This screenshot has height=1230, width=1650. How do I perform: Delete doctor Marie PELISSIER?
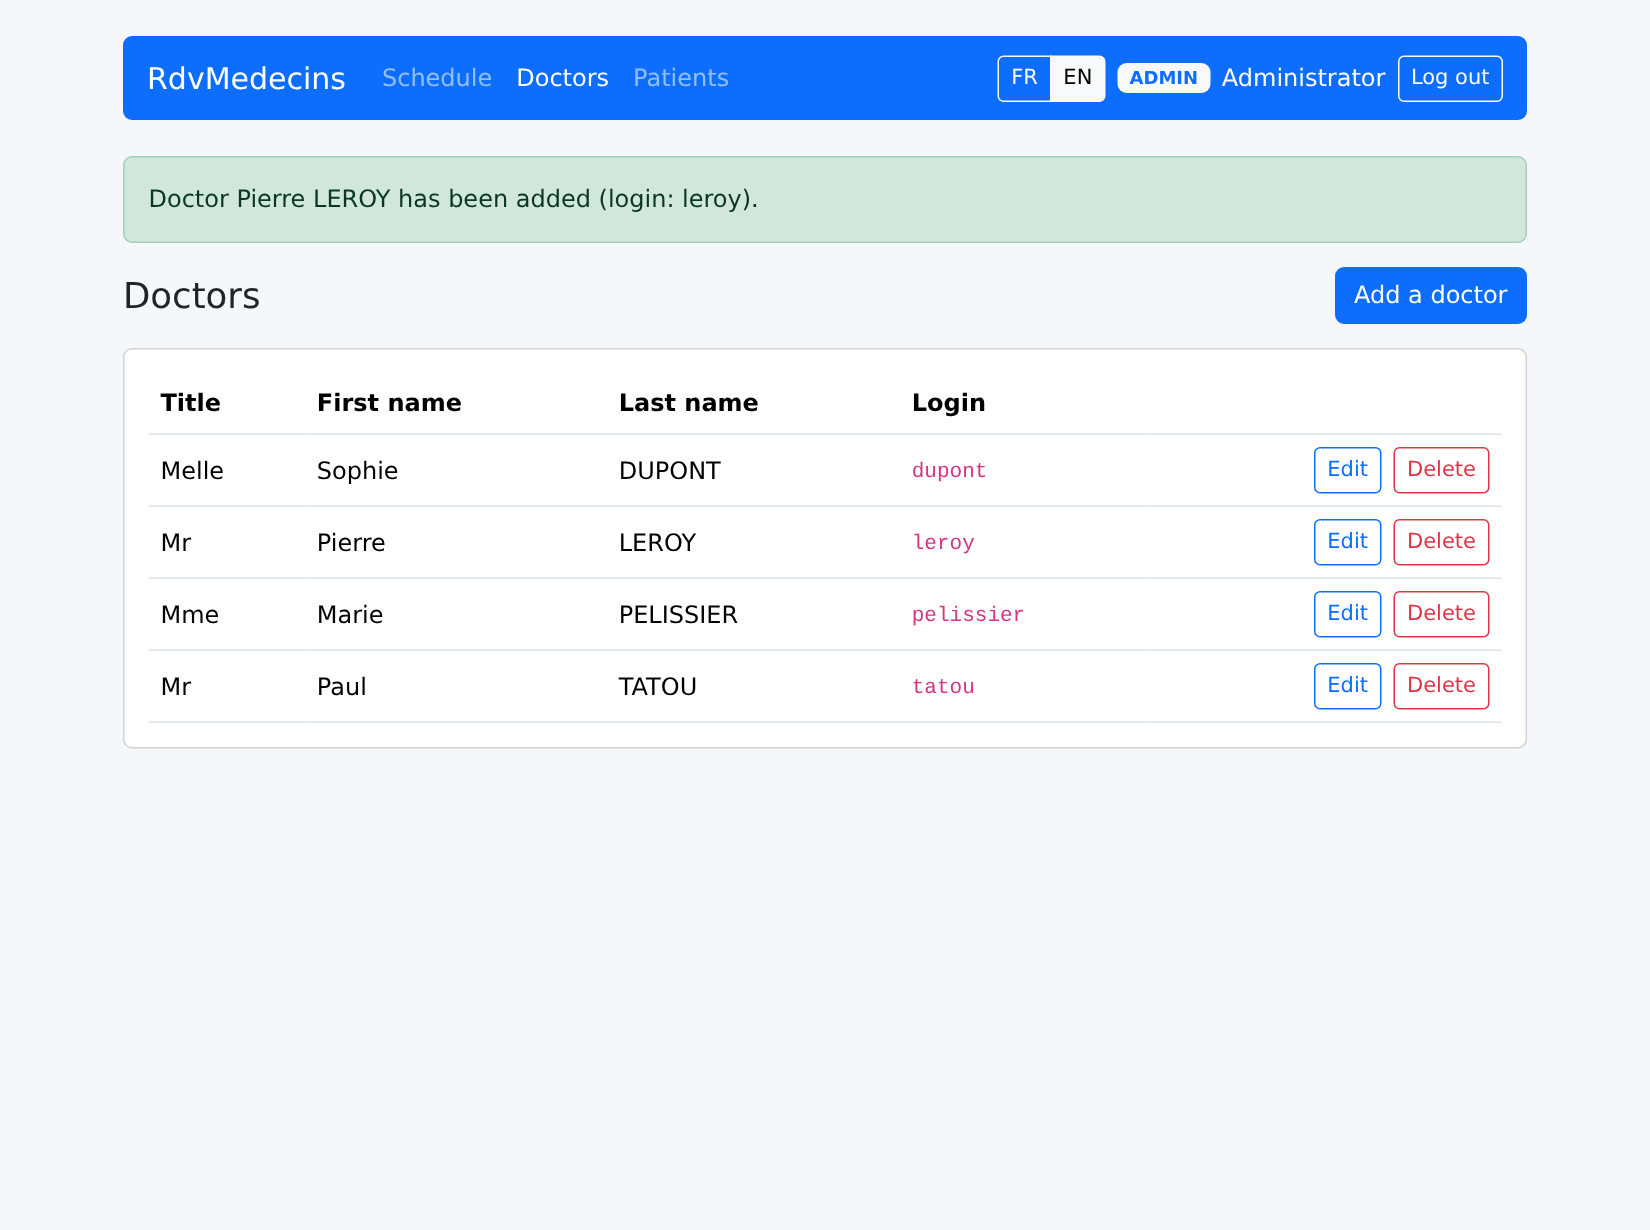(x=1441, y=614)
